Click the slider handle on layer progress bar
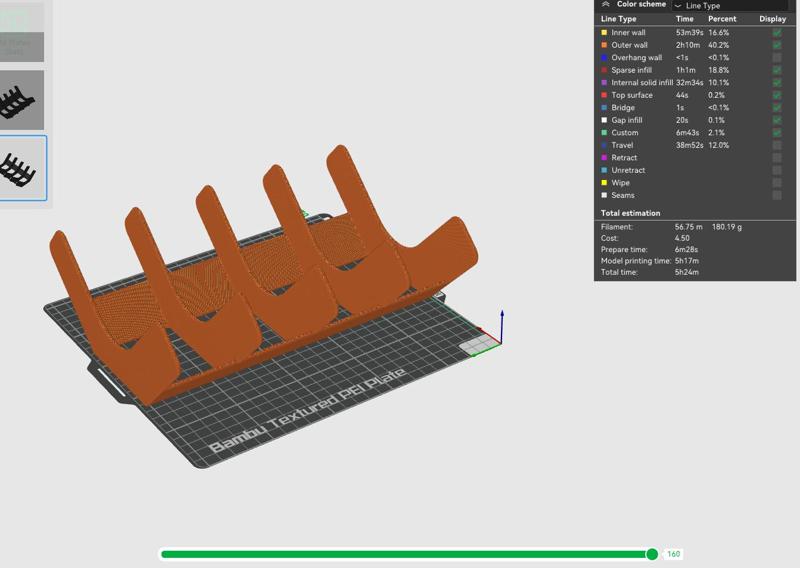The image size is (800, 568). tap(652, 554)
